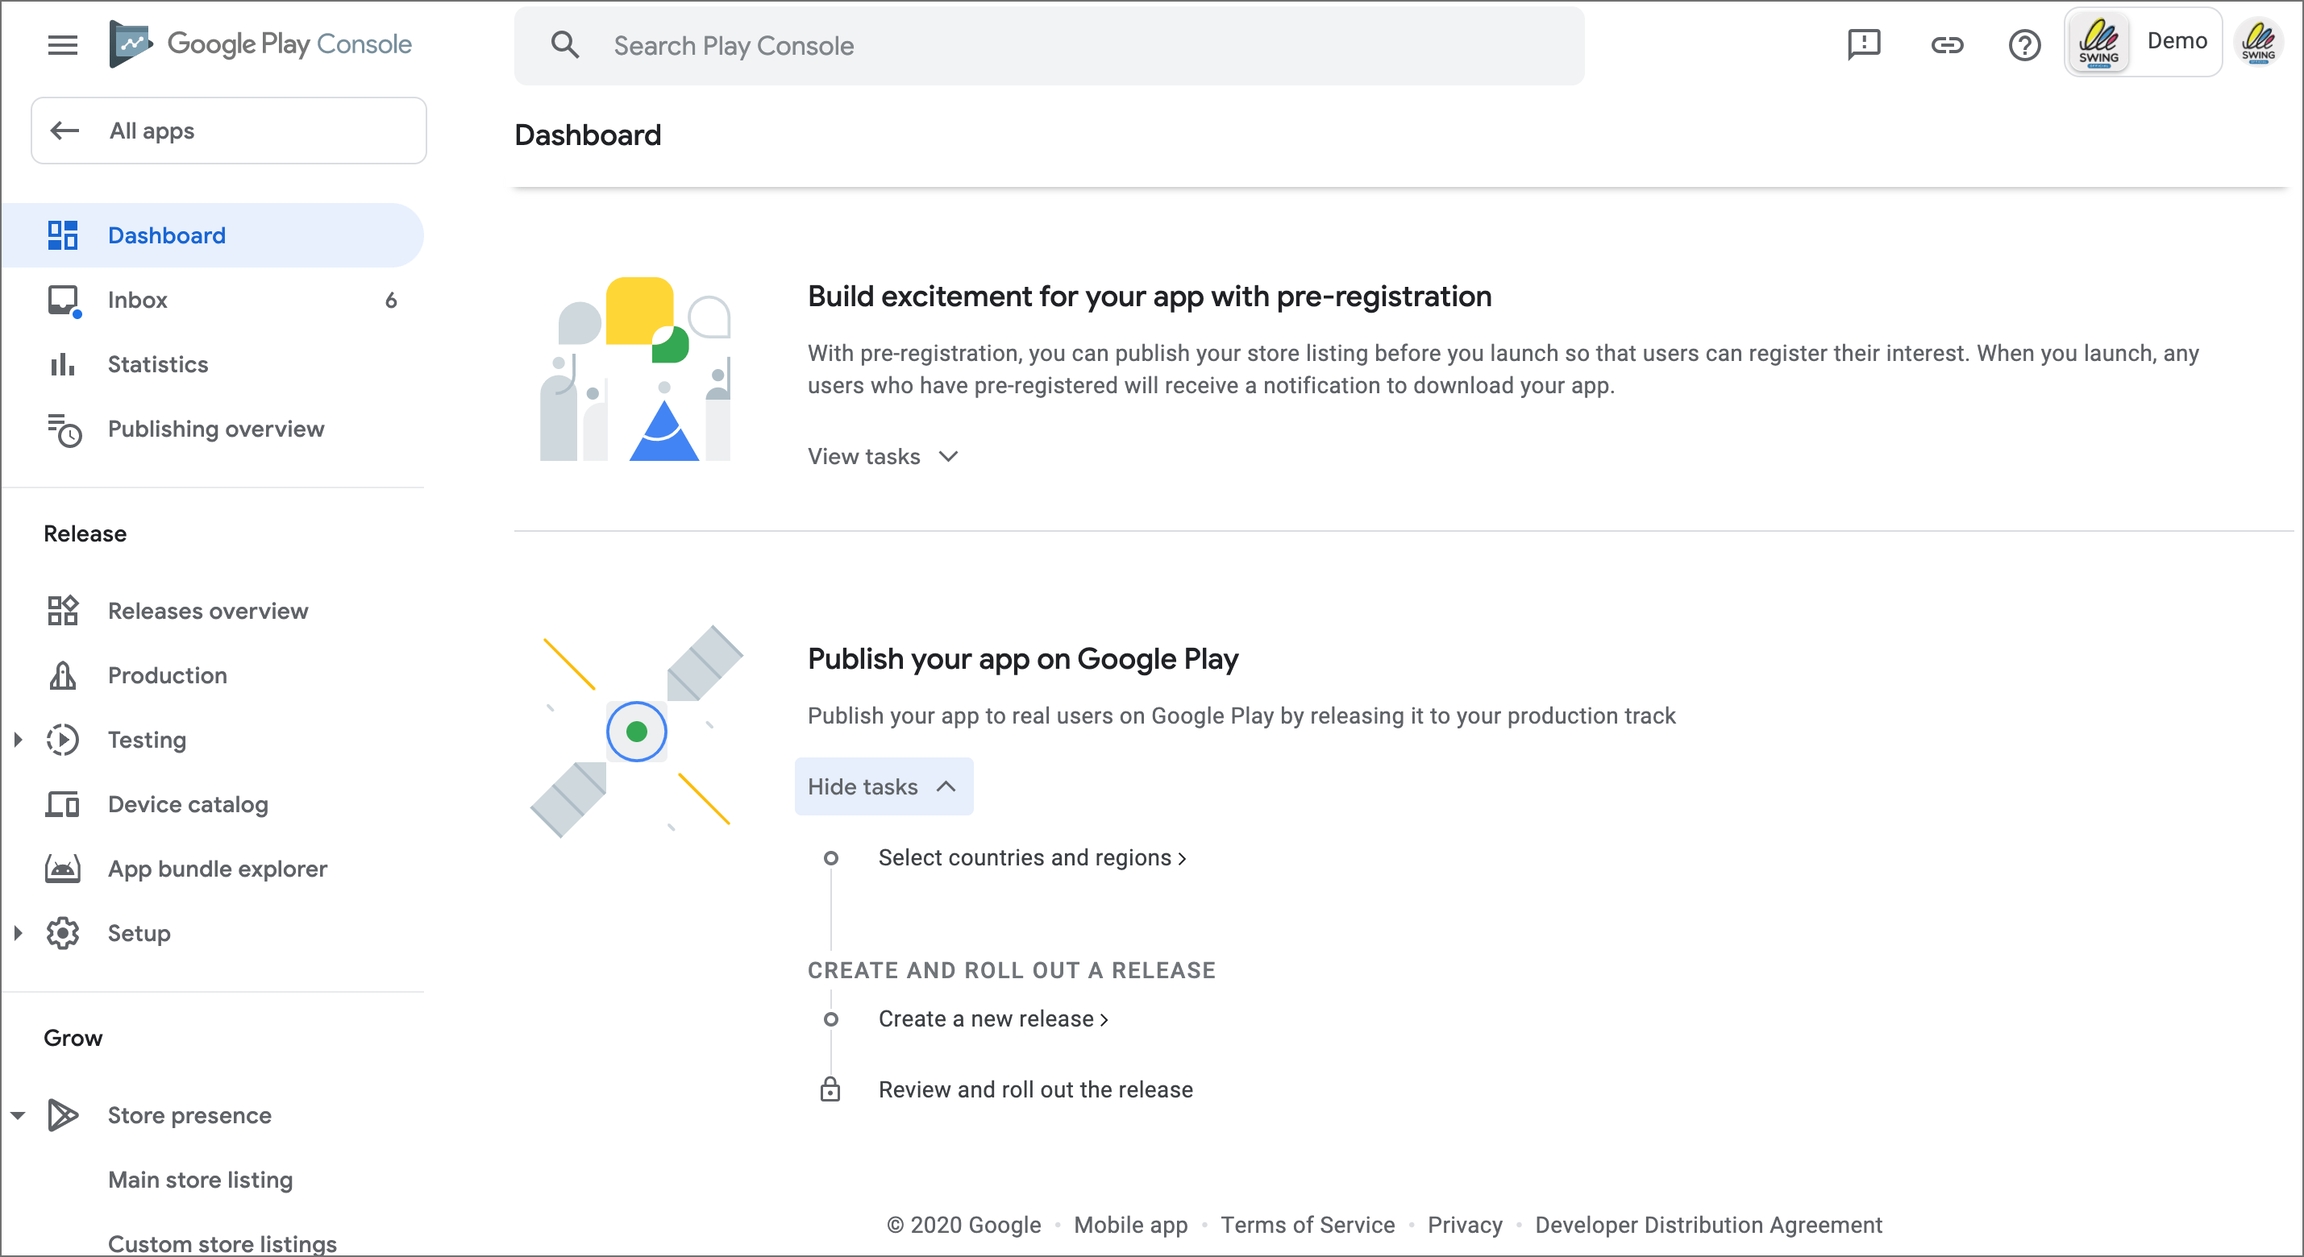
Task: Click the search magnifier icon
Action: 565,45
